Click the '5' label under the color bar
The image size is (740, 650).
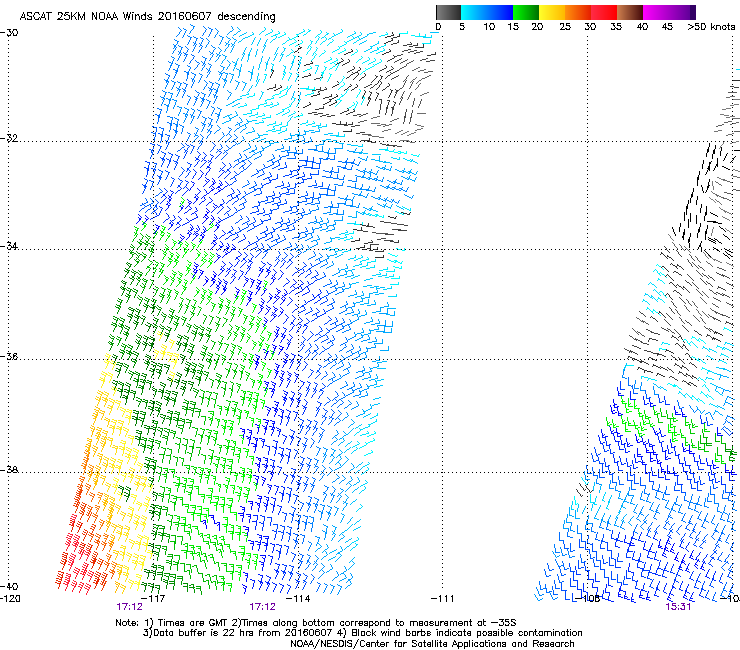[462, 27]
